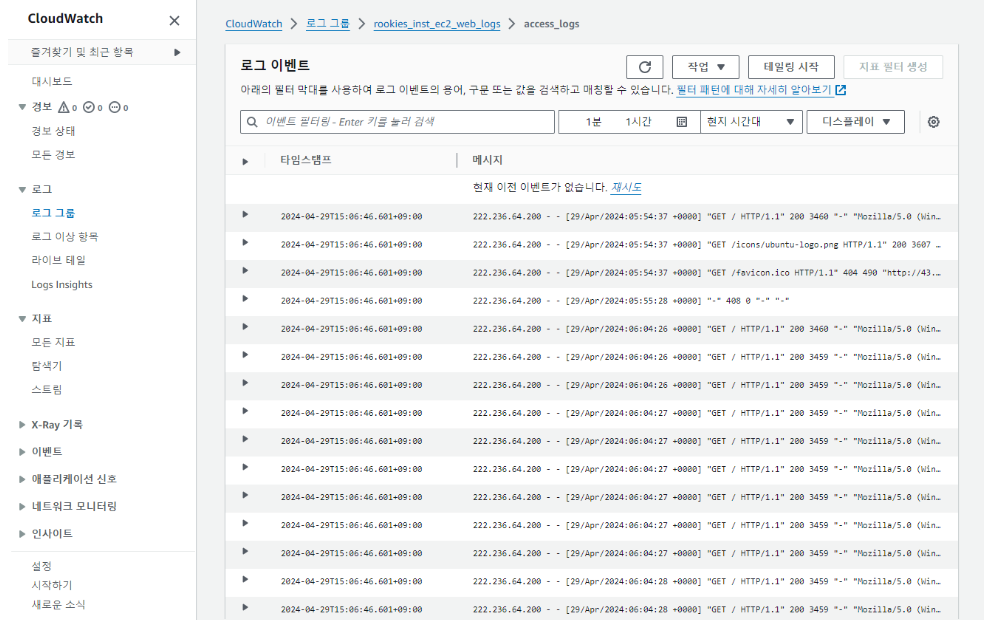
Task: Open 모든 지표 in the sidebar
Action: (x=53, y=342)
